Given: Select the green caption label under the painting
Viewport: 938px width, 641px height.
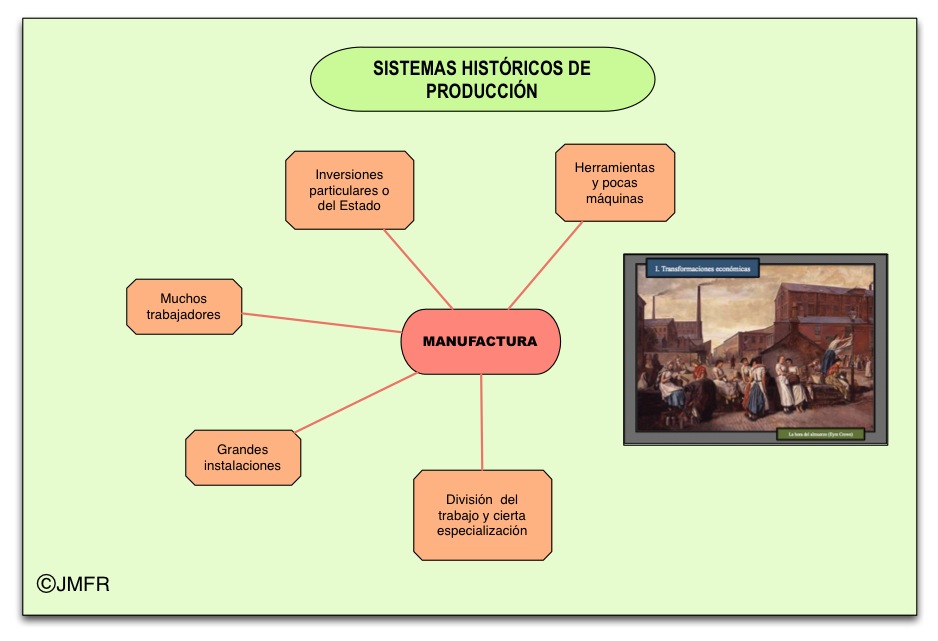Looking at the screenshot, I should tap(819, 435).
